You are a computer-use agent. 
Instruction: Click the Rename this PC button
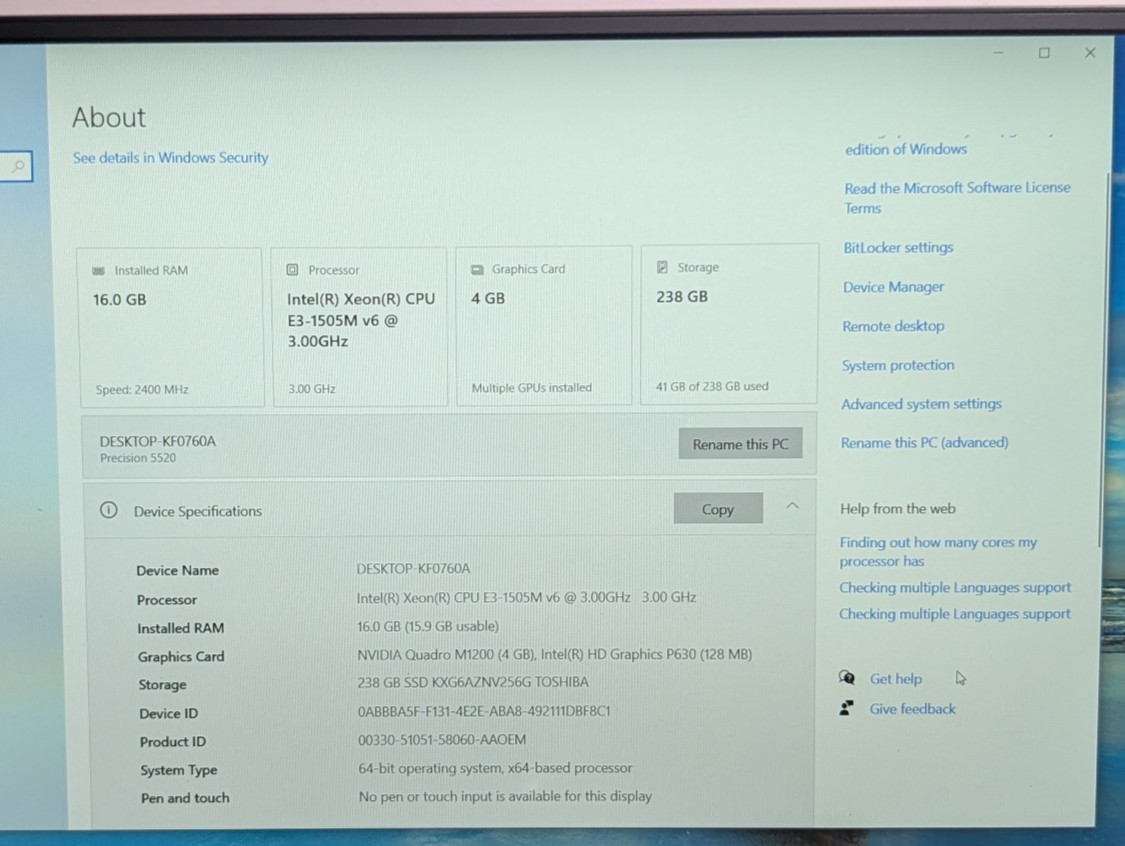point(740,444)
